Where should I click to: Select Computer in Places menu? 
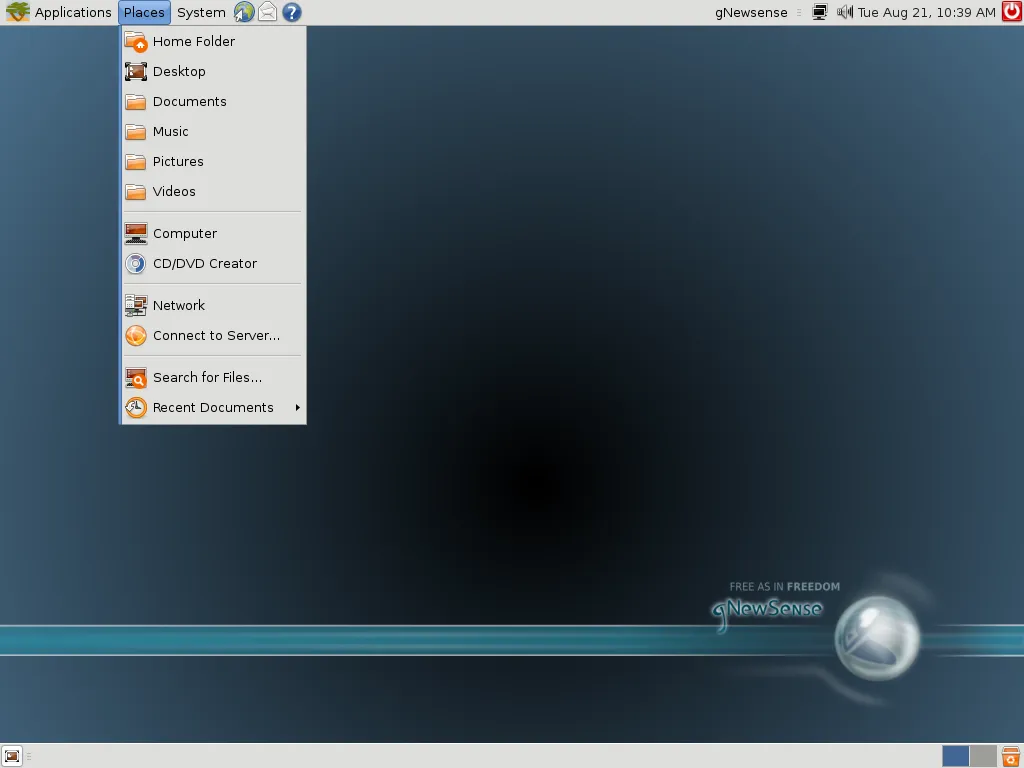pyautogui.click(x=212, y=233)
